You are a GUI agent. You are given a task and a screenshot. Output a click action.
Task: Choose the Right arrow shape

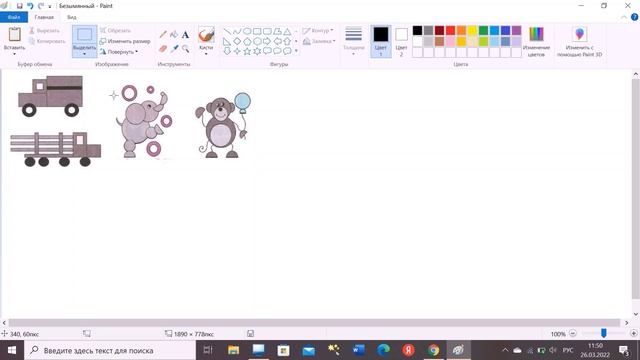point(267,41)
